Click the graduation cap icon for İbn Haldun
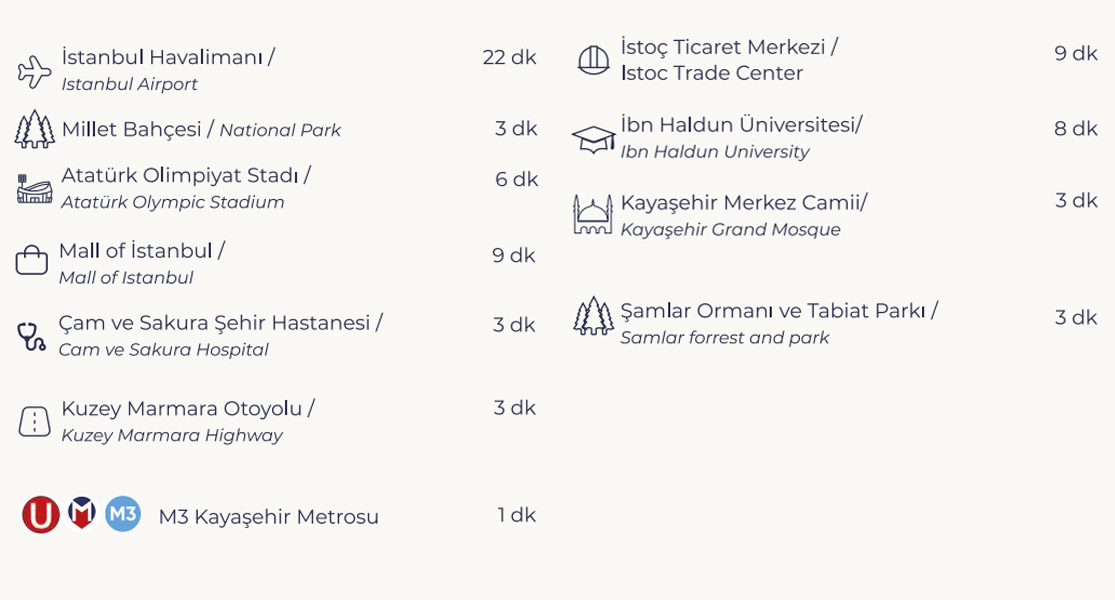The height and width of the screenshot is (600, 1115). pyautogui.click(x=594, y=139)
